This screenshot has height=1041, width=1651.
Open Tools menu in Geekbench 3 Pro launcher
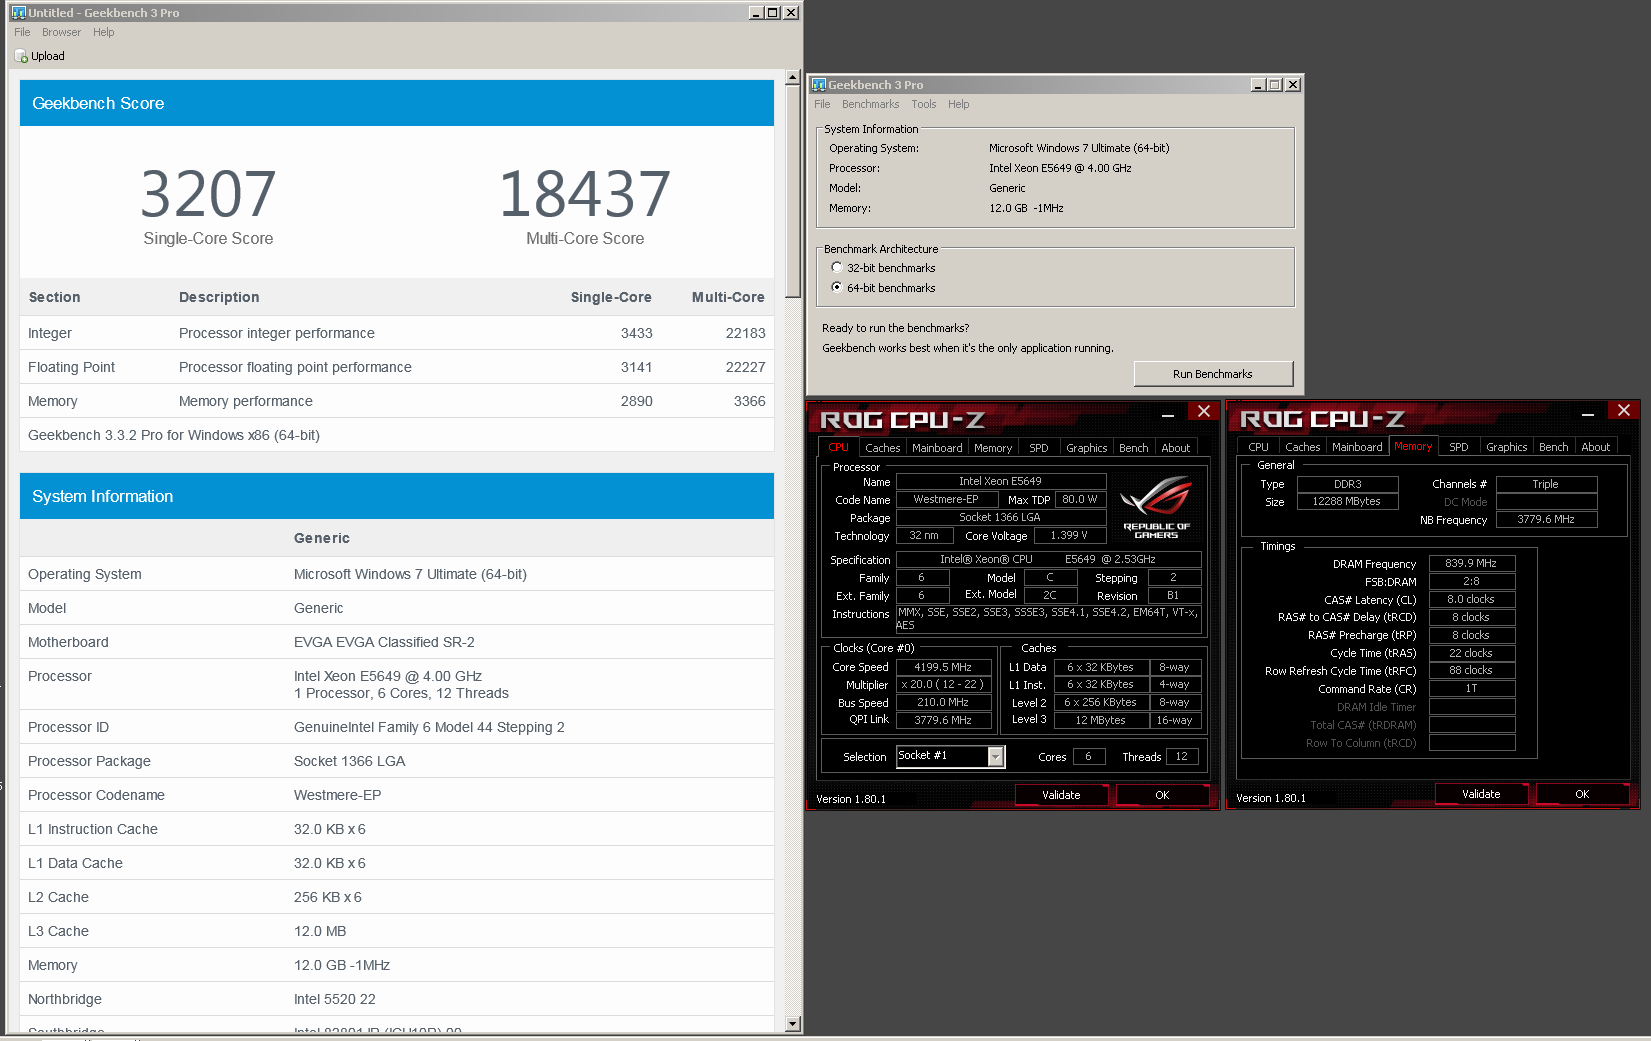[924, 104]
